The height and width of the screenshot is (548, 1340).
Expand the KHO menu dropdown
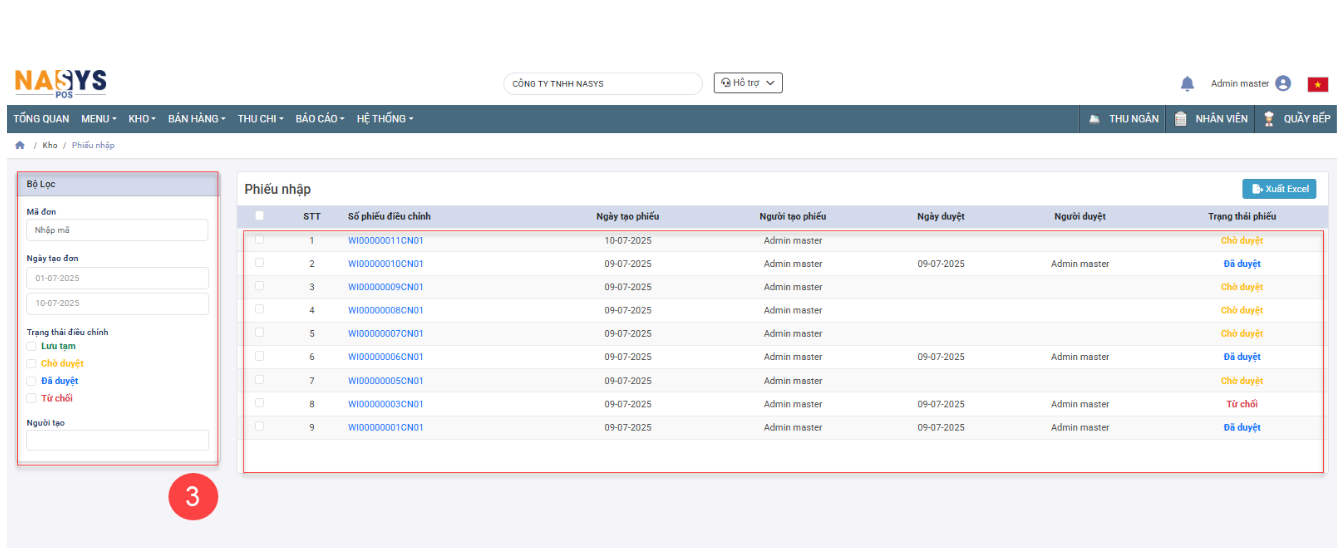[x=142, y=119]
